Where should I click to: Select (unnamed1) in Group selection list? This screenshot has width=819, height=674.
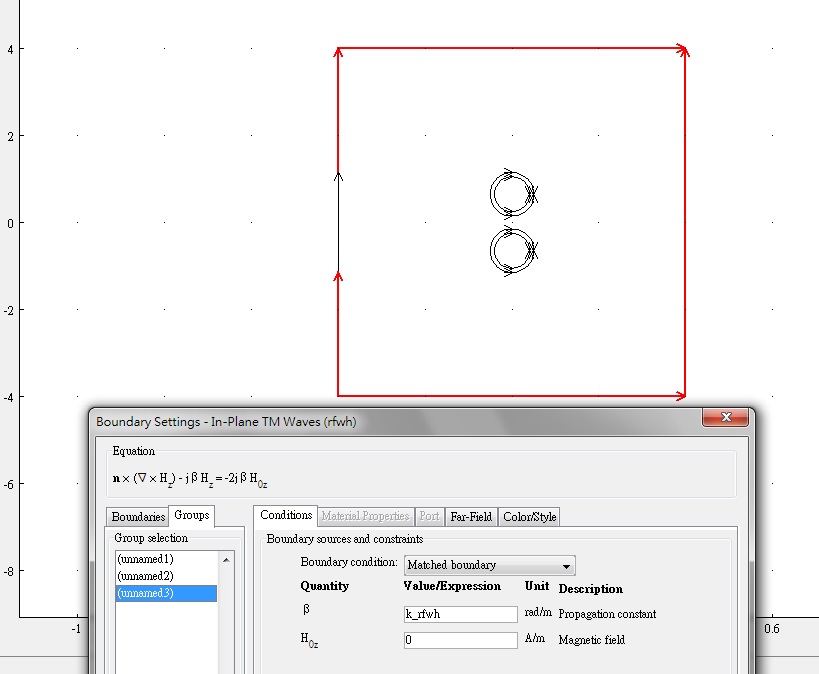coord(145,559)
